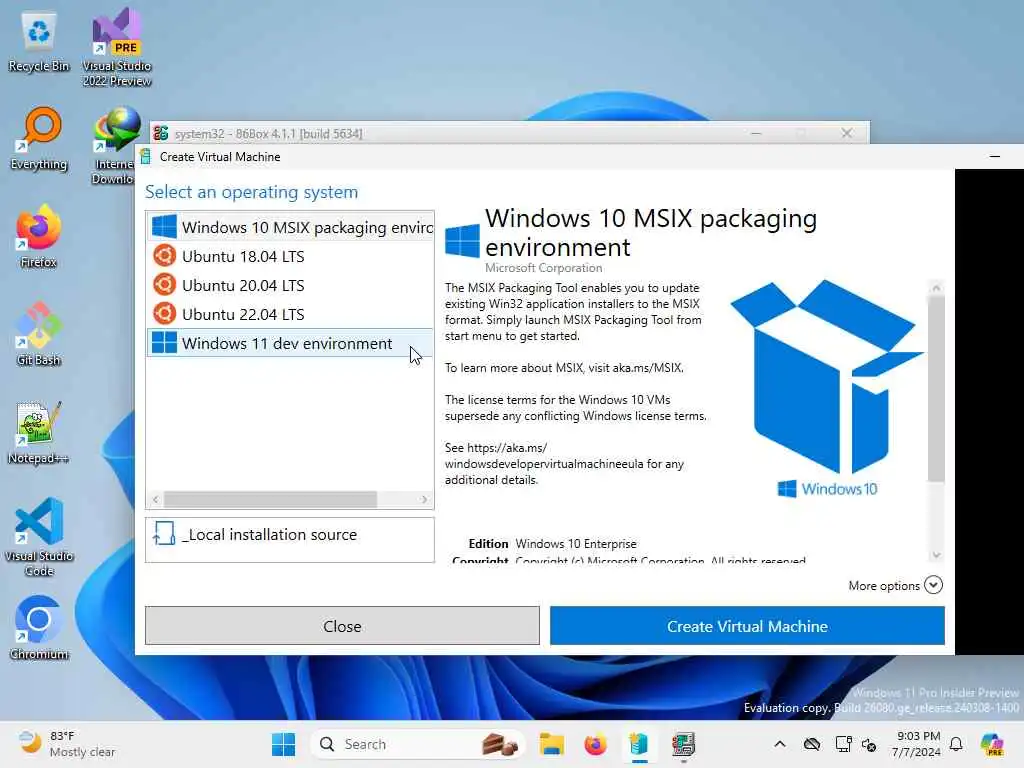Open Internet Download Manager desktop shortcut

click(116, 146)
